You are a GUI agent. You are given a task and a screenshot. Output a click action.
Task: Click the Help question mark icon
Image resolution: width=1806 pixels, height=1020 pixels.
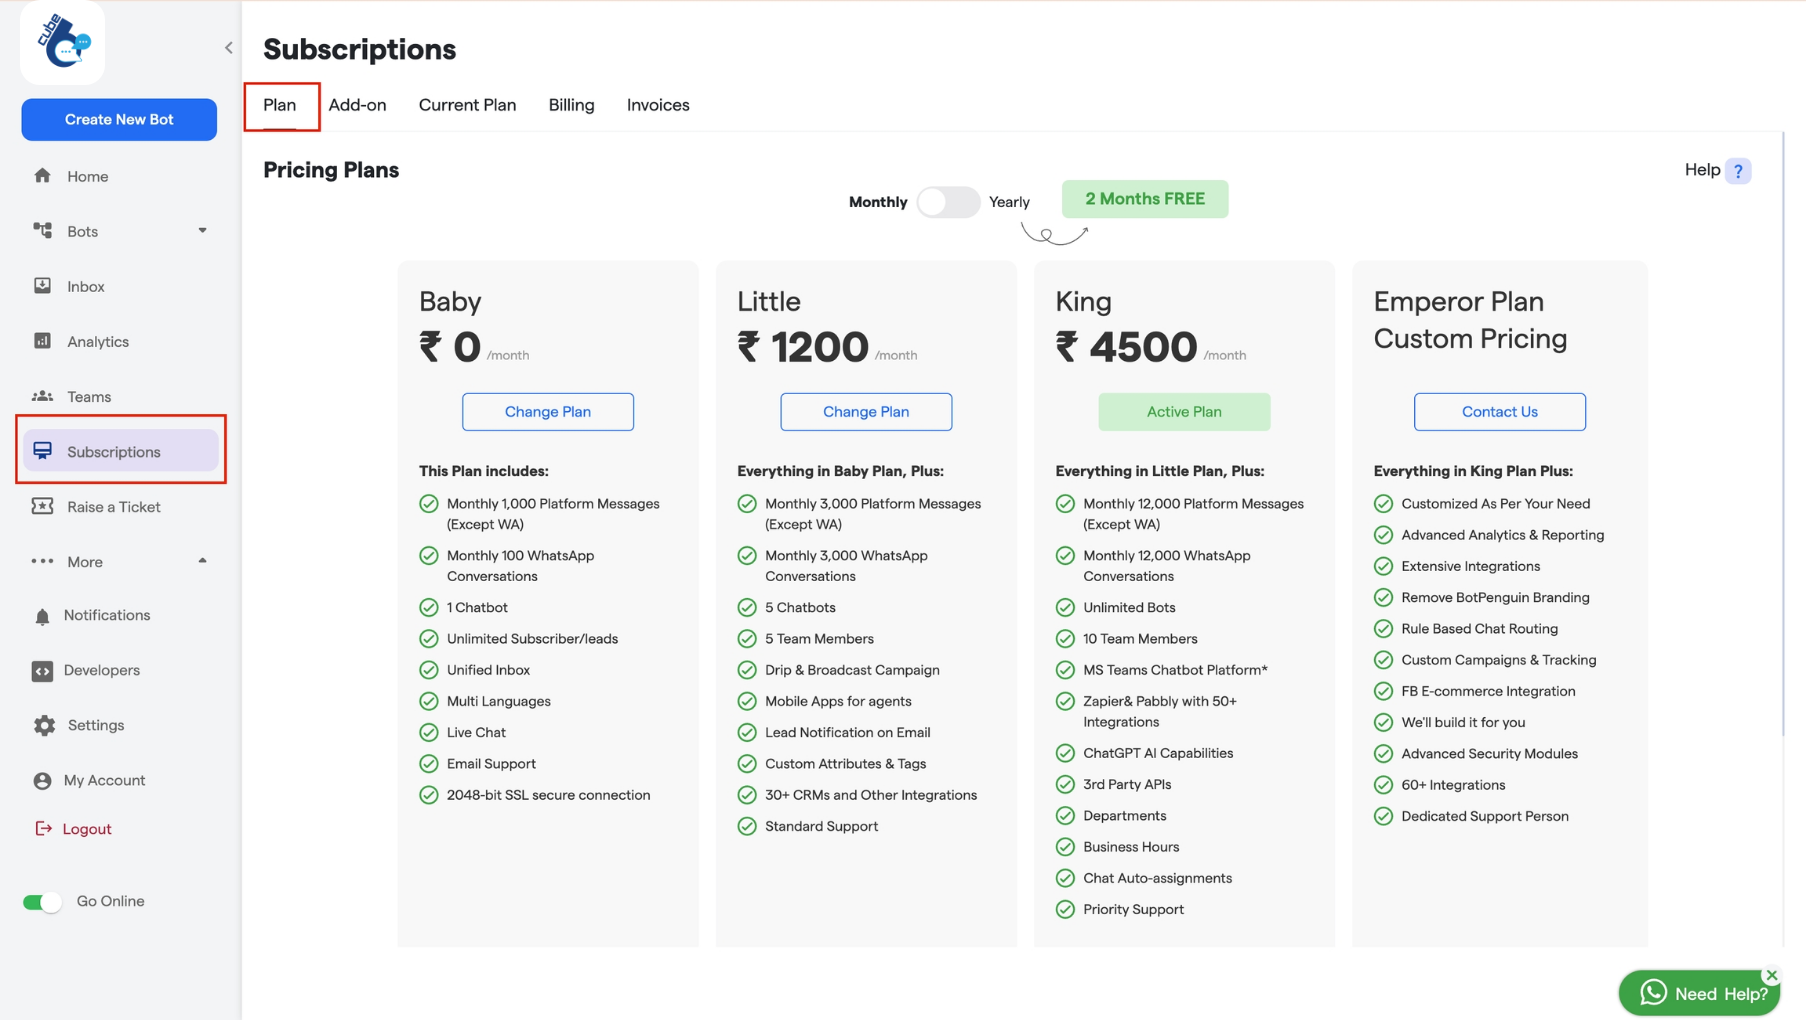1738,171
